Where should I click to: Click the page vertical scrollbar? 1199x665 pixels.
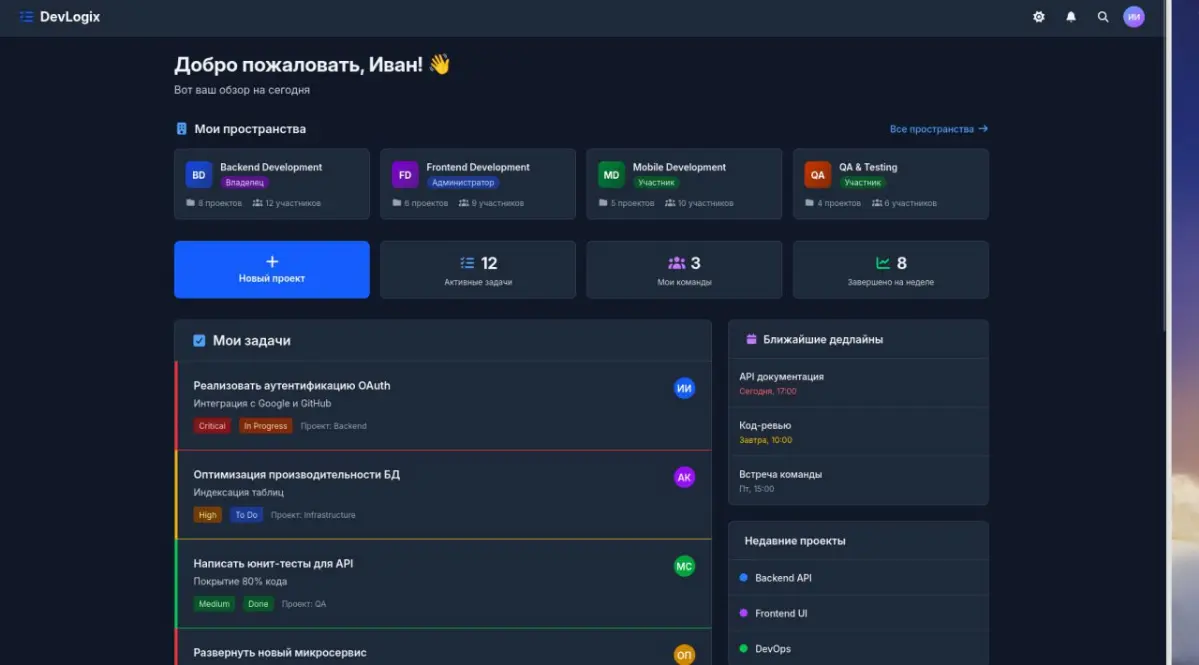1167,168
